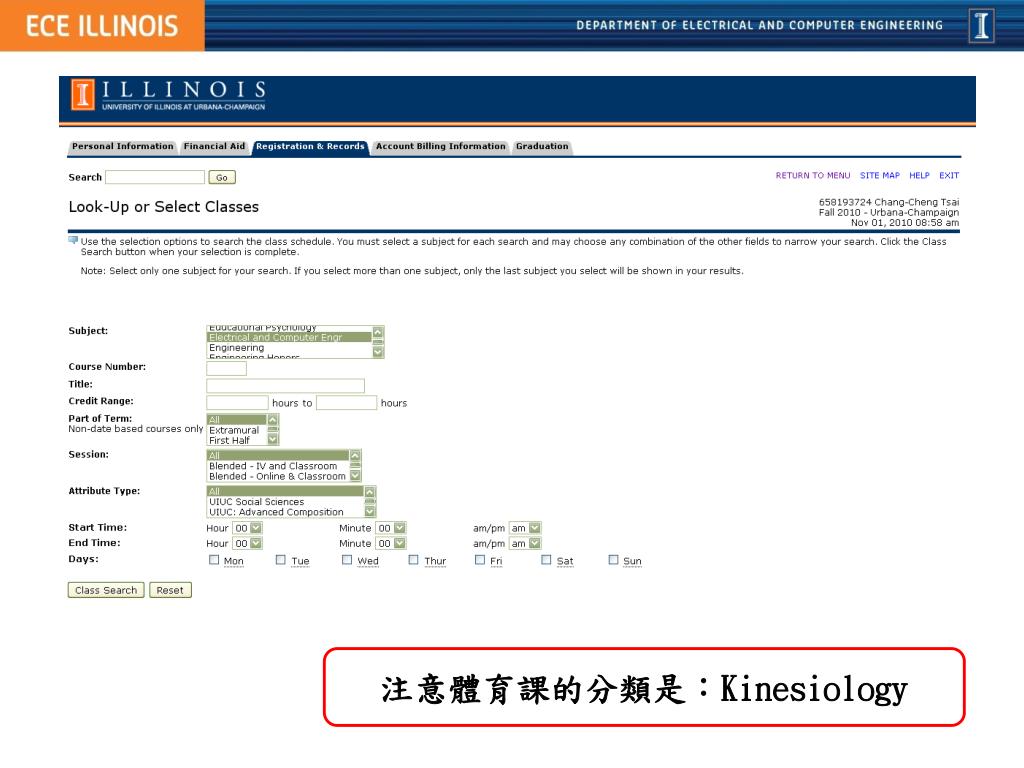Click the EXIT link
The image size is (1024, 768).
click(949, 175)
